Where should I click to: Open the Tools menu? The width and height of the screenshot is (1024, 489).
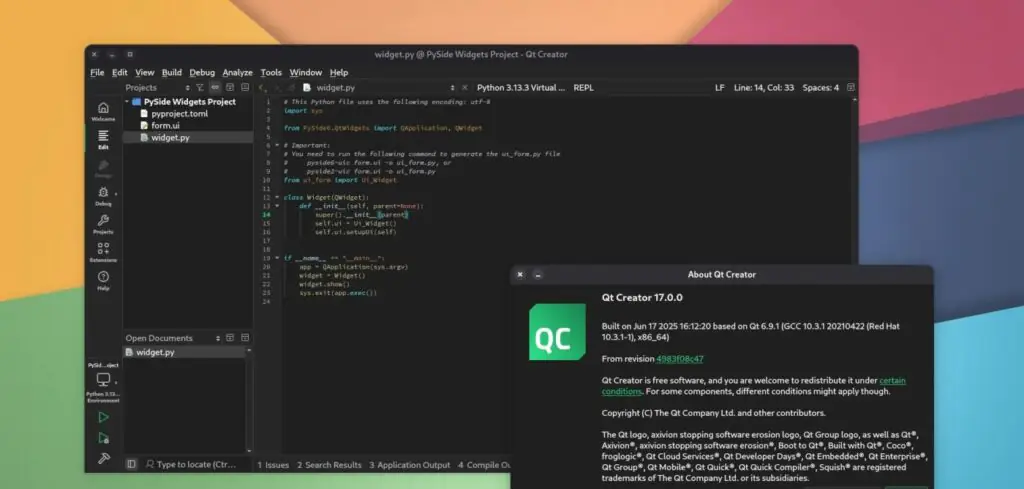(x=271, y=72)
